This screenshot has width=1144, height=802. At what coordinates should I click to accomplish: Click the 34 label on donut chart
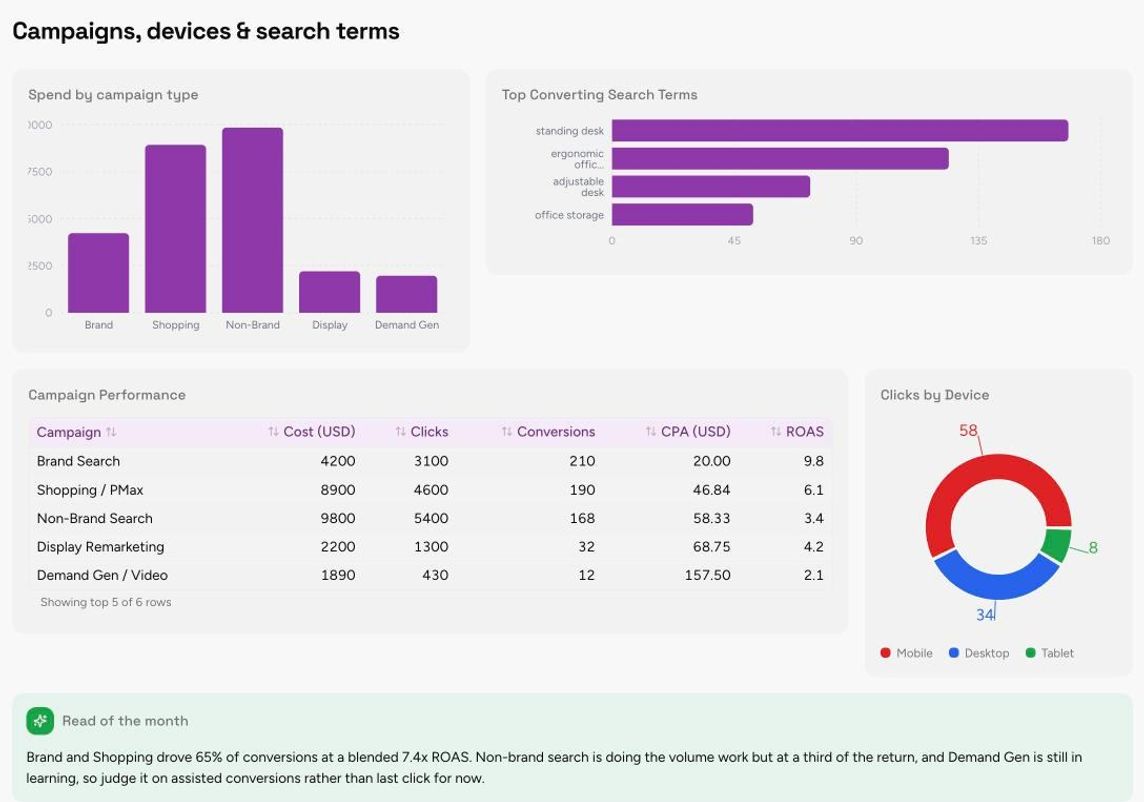click(985, 614)
